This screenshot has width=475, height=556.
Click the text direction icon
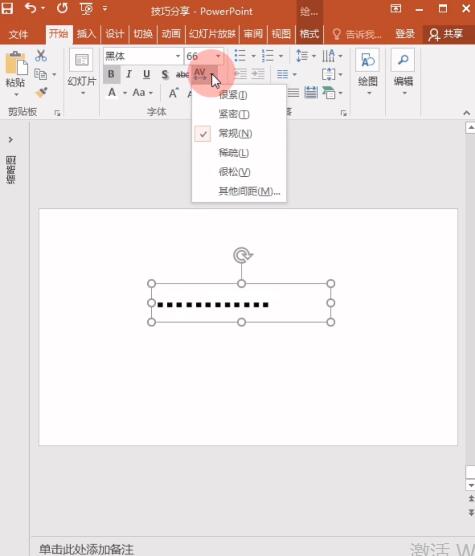tap(329, 56)
